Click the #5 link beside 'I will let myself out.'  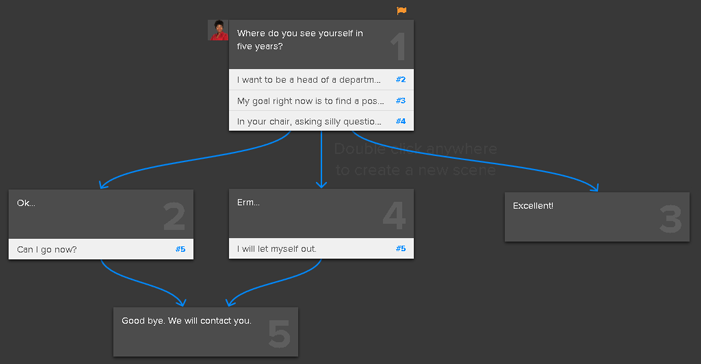coord(401,248)
